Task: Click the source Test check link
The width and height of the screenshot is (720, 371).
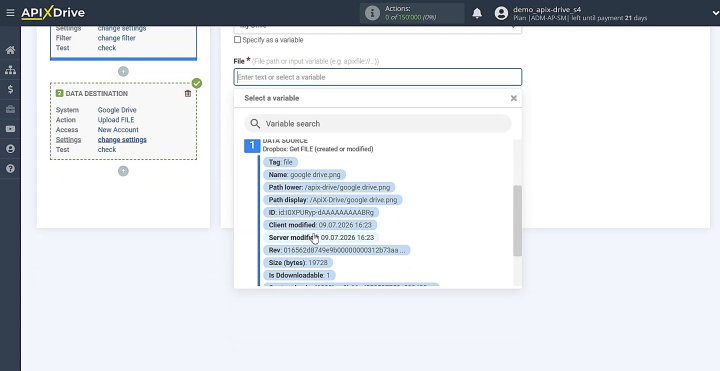Action: pyautogui.click(x=107, y=48)
